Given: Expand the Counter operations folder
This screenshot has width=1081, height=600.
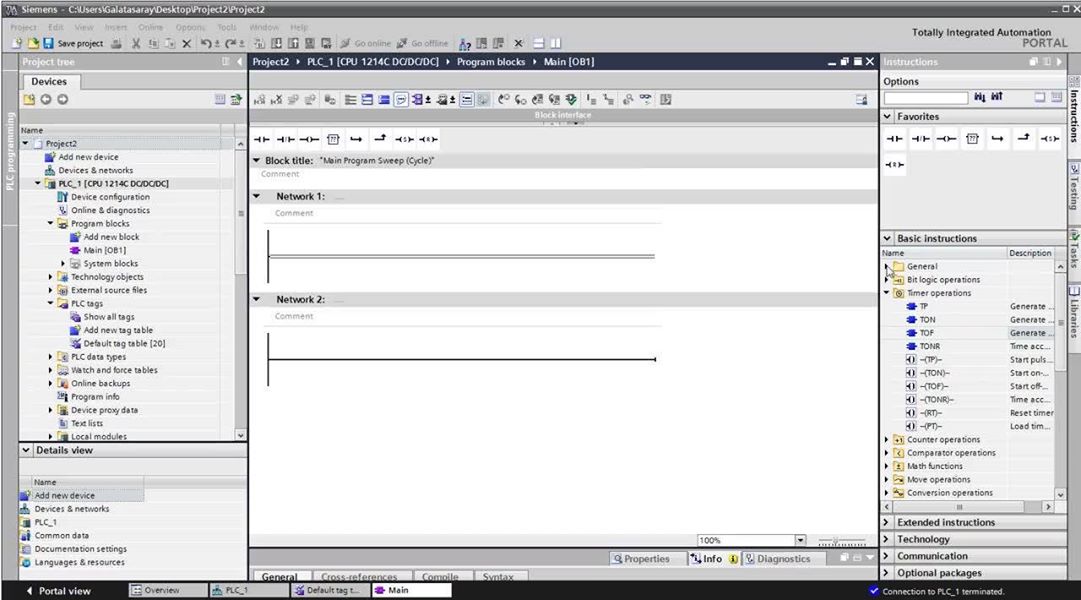Looking at the screenshot, I should tap(887, 439).
